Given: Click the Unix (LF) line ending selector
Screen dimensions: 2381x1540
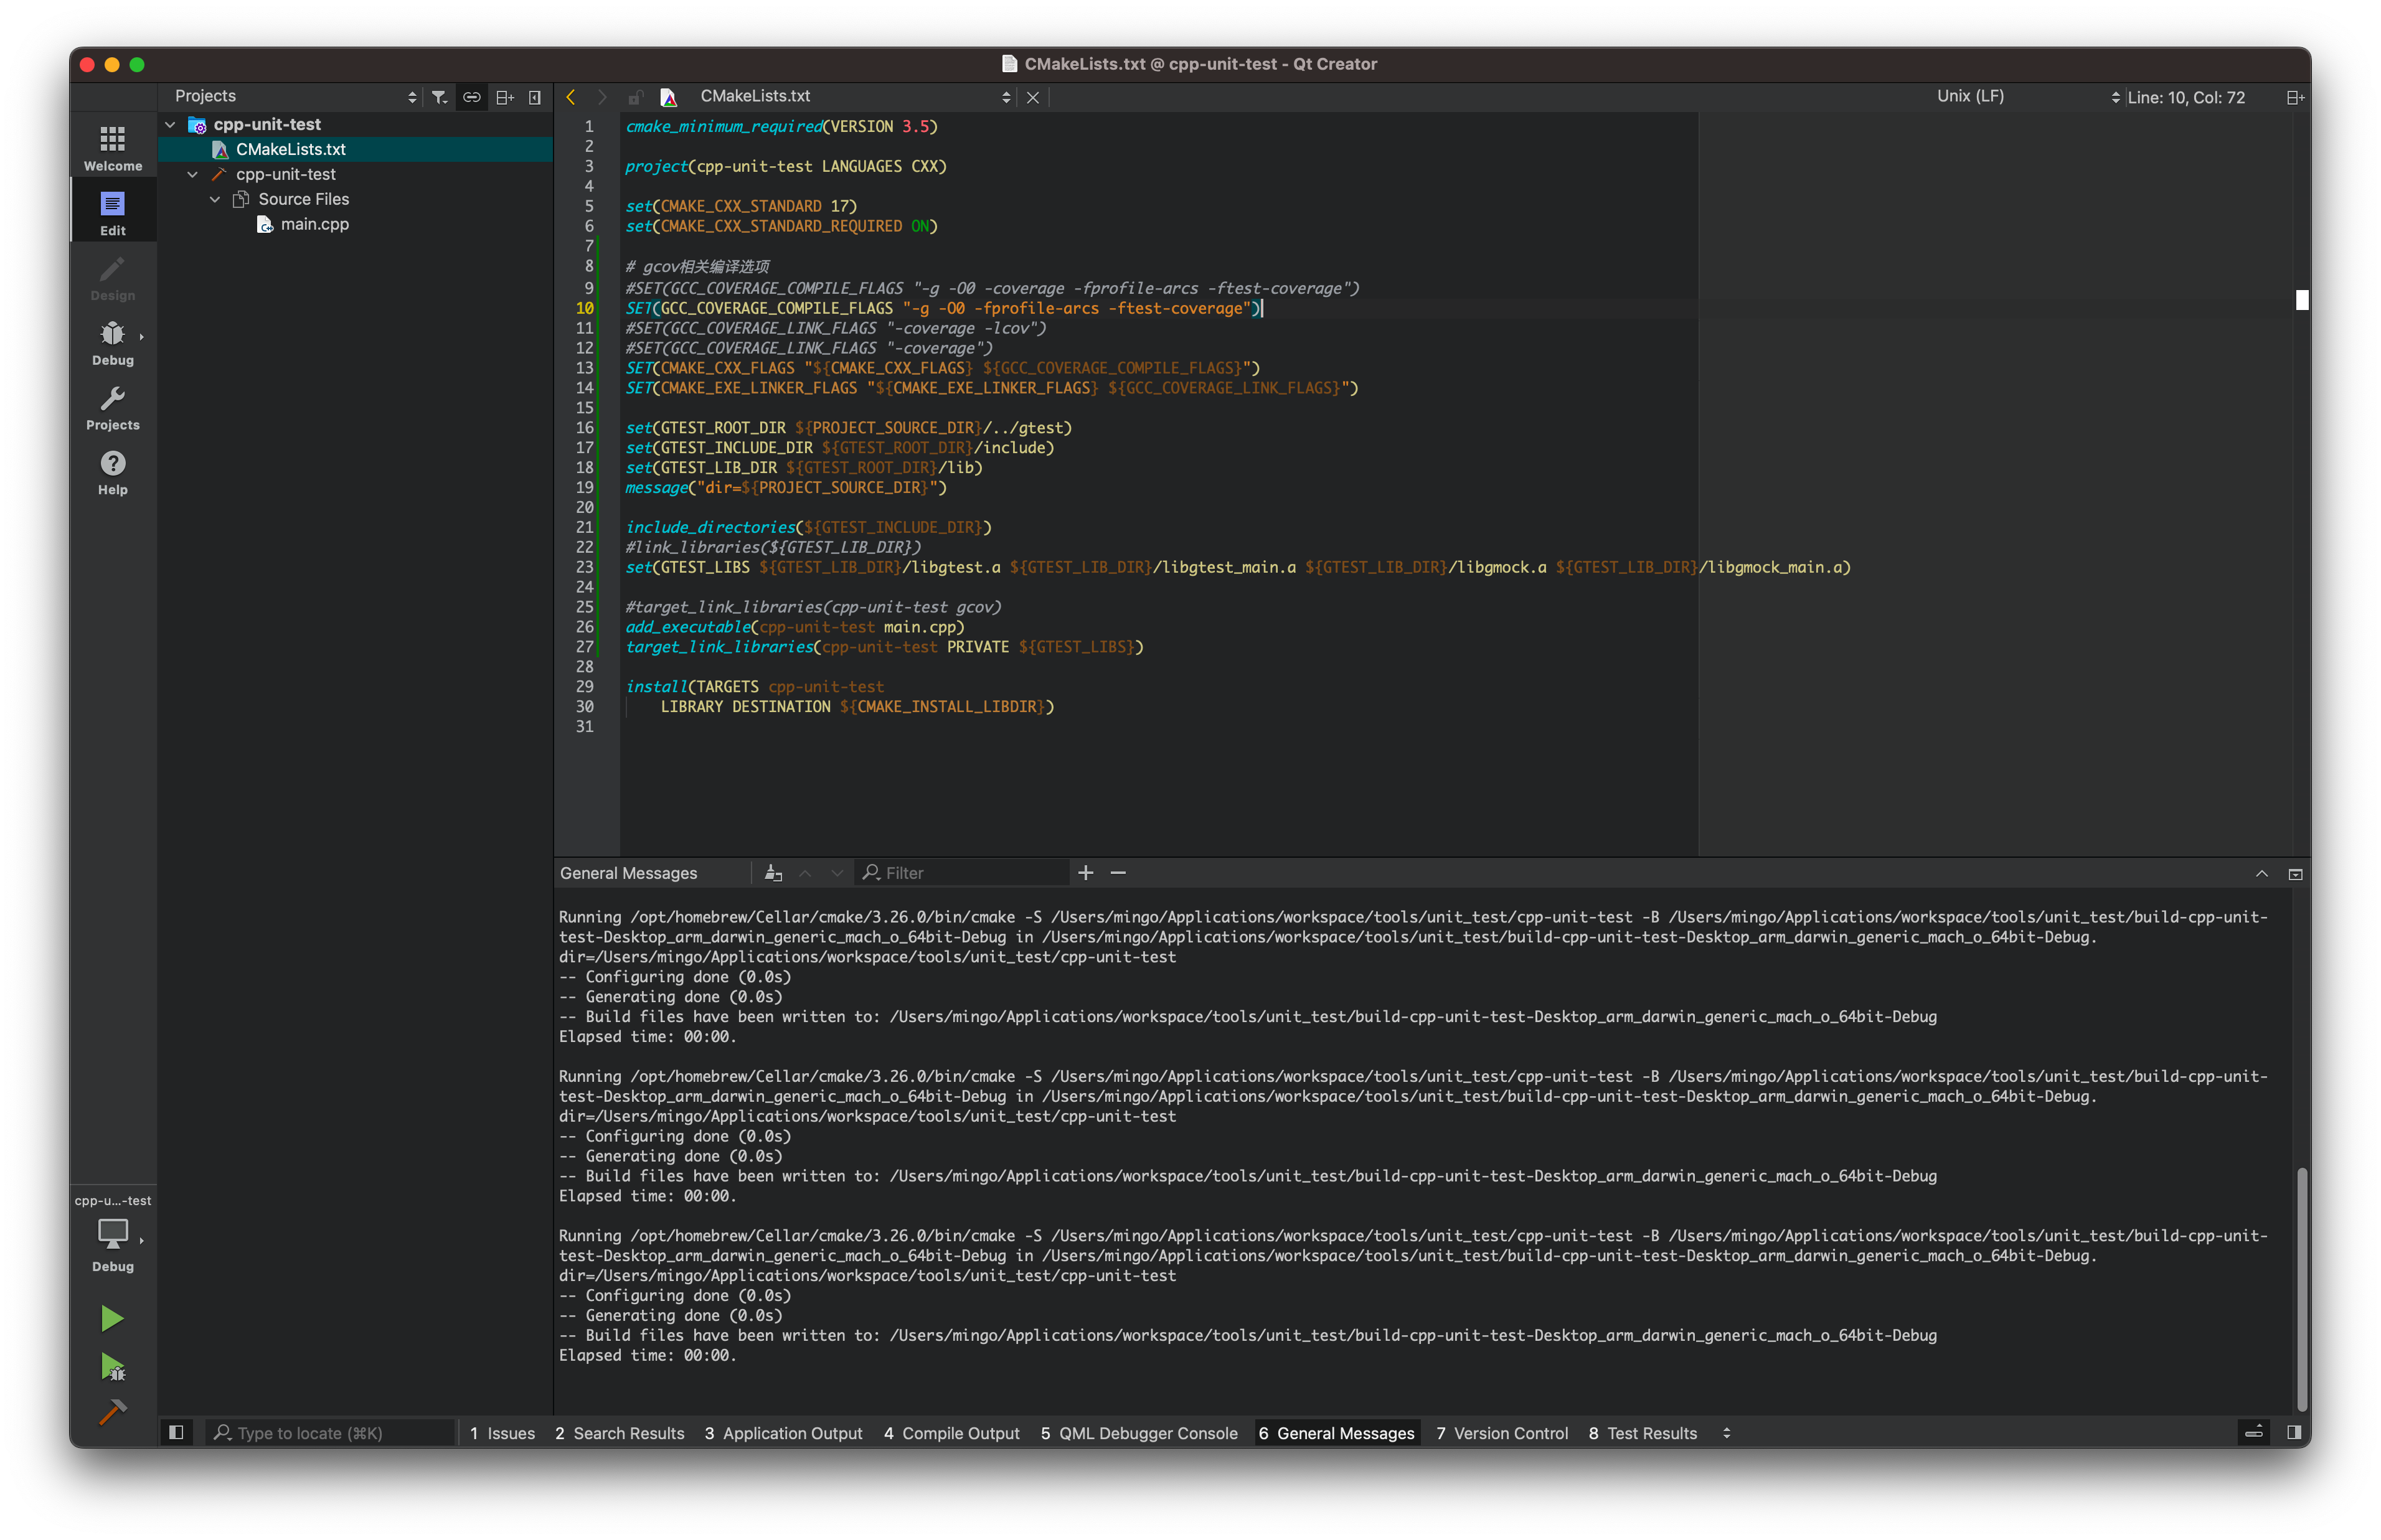Looking at the screenshot, I should point(1969,97).
